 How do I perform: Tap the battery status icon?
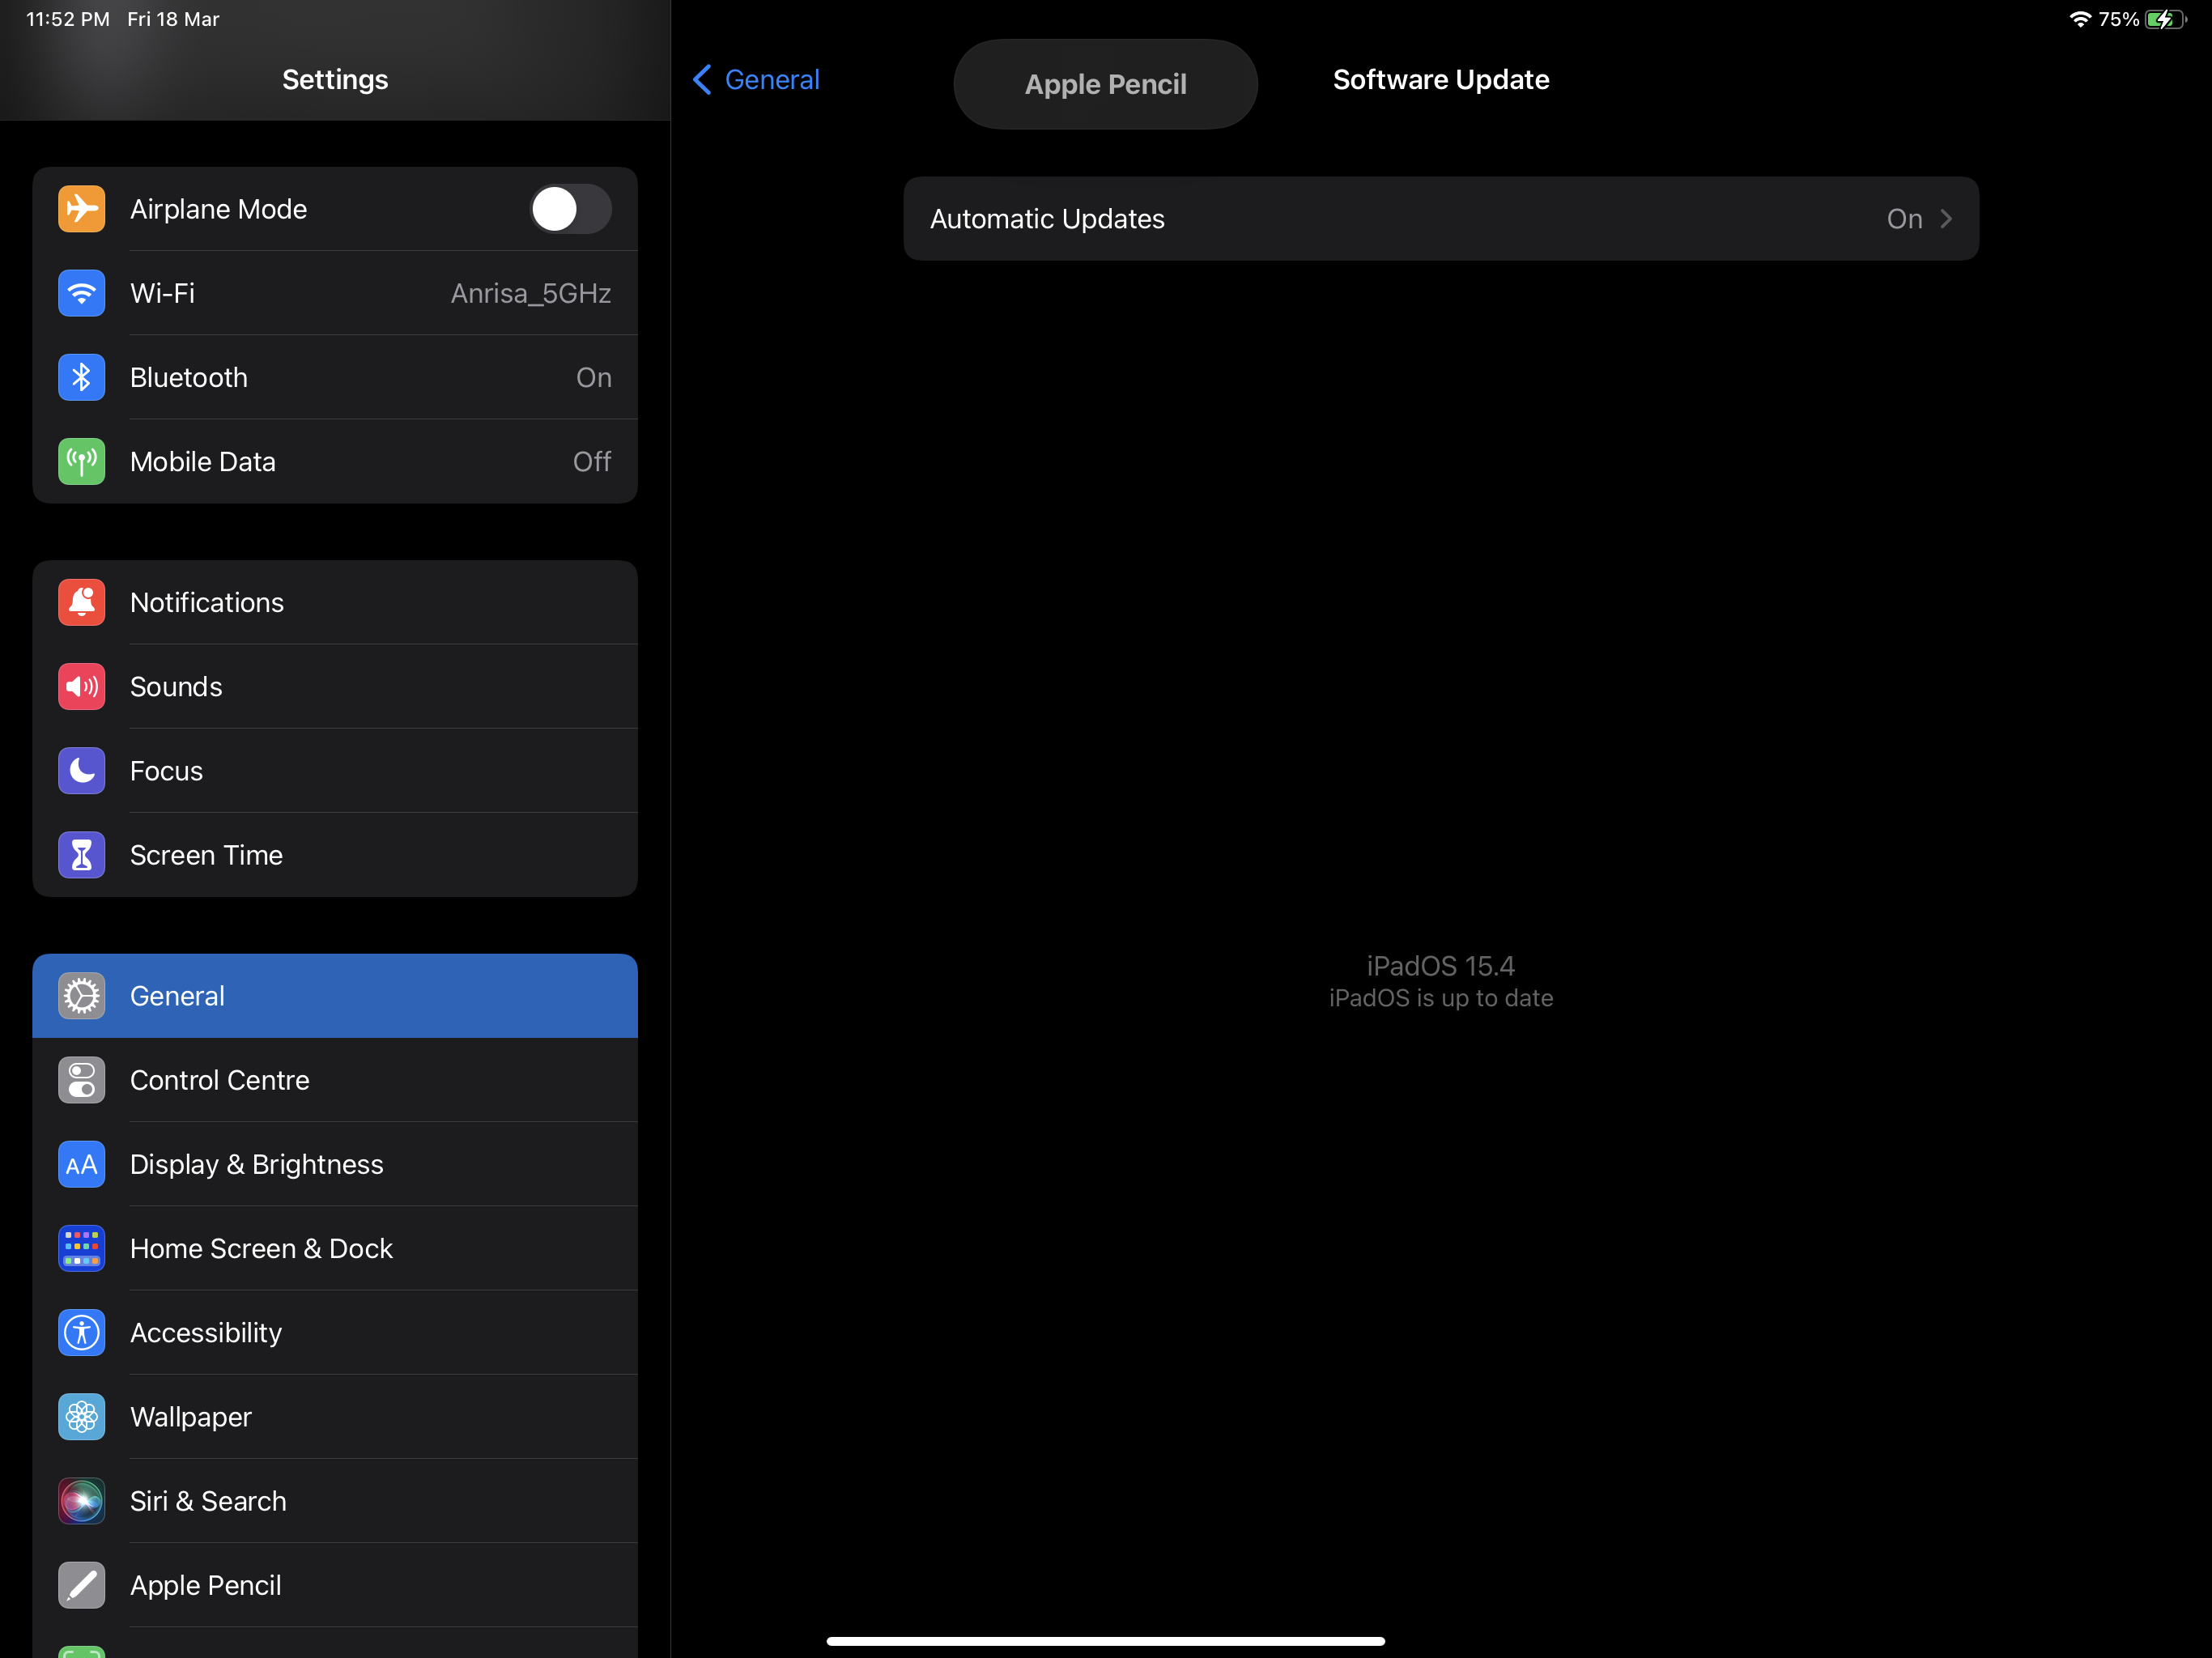tap(2164, 19)
